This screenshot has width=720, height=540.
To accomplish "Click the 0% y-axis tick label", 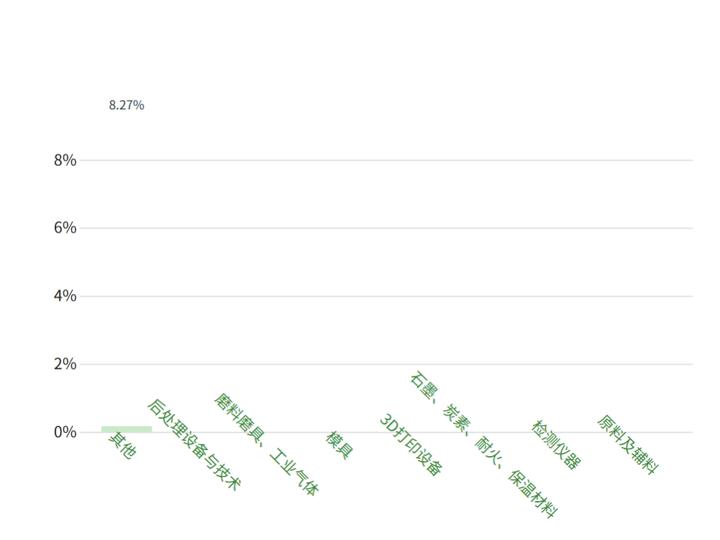I will coord(65,432).
